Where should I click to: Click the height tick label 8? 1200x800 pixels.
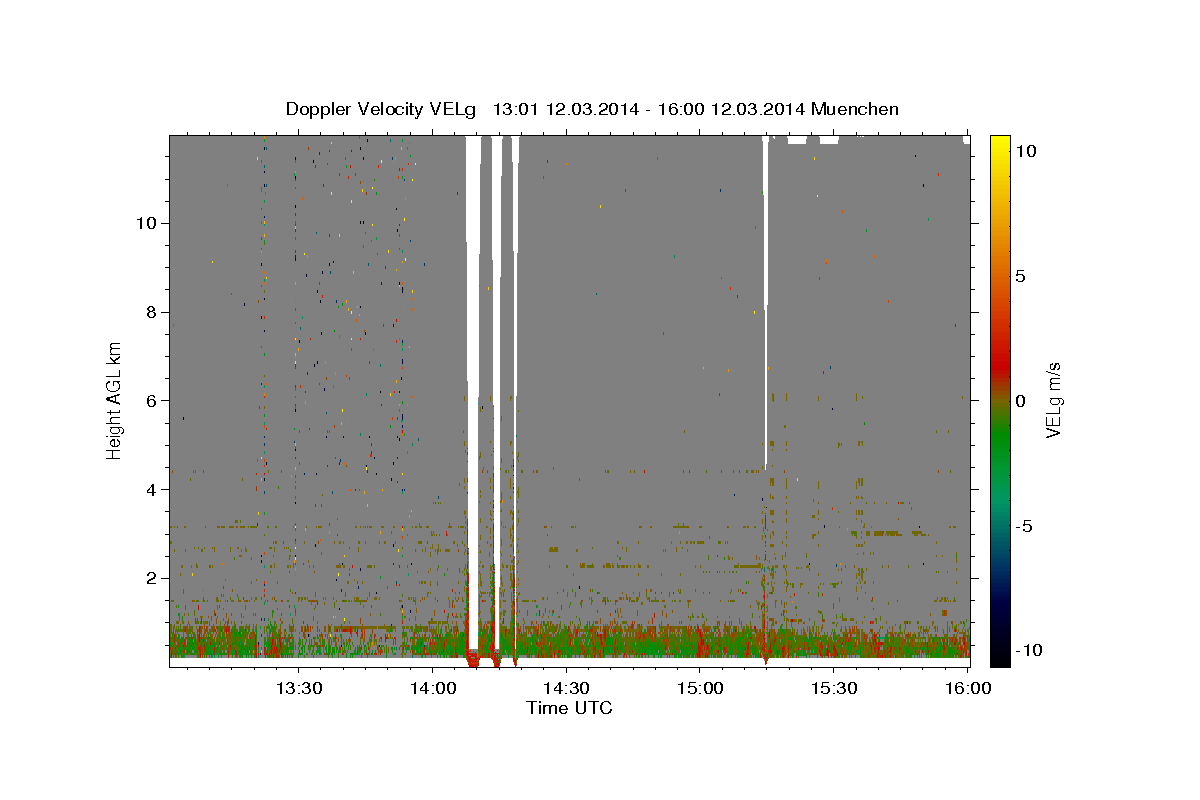click(152, 312)
